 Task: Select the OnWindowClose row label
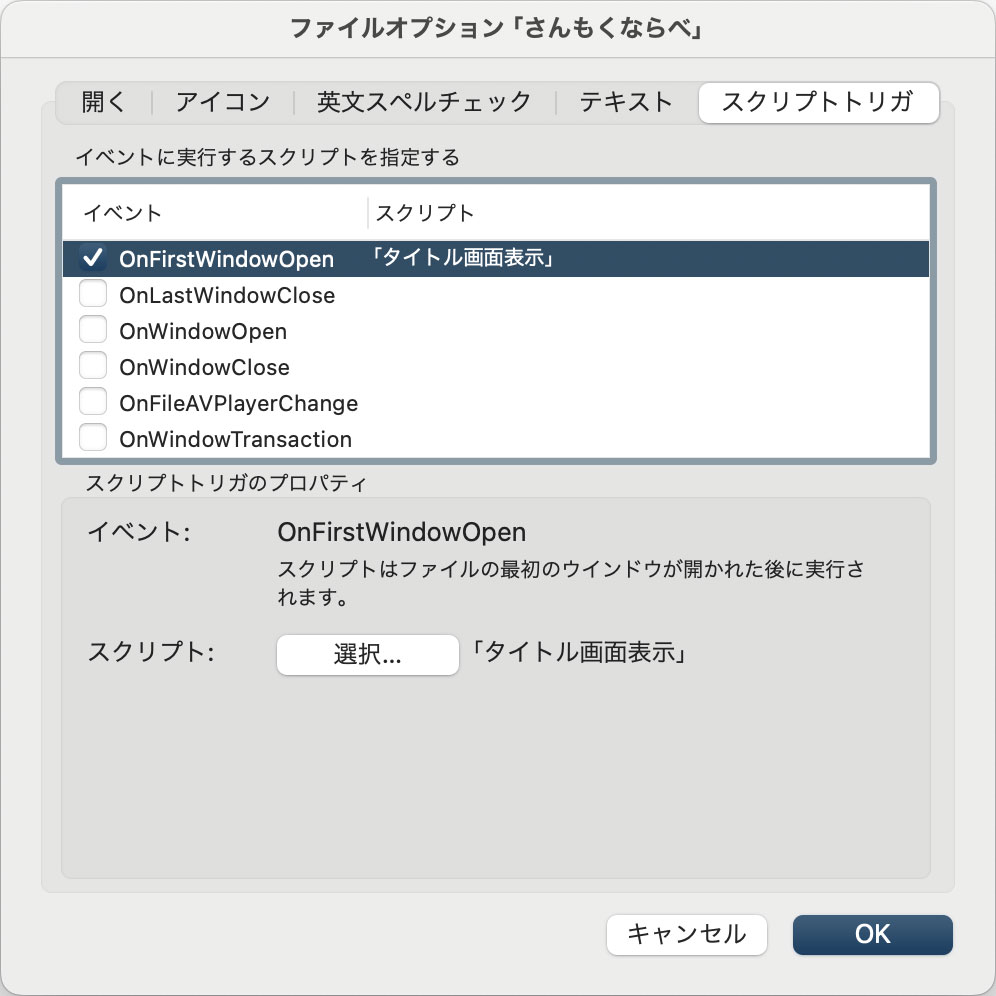click(205, 367)
